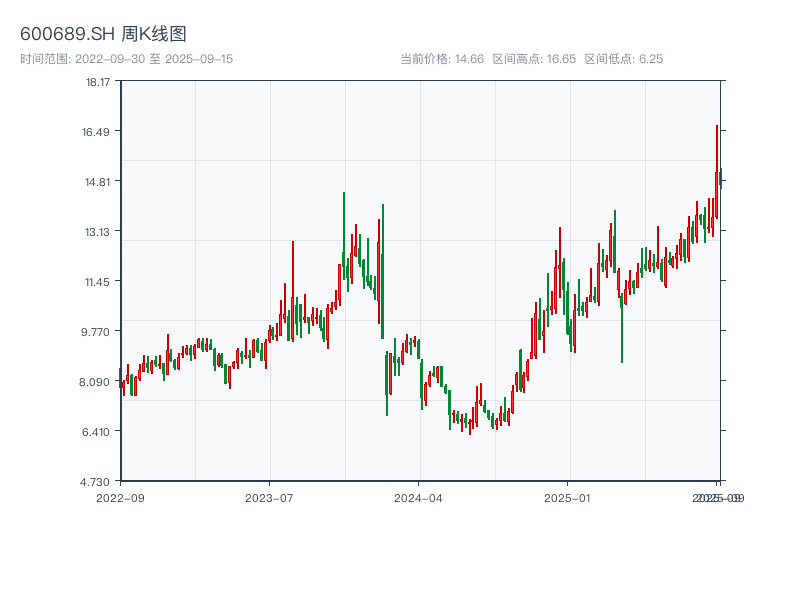Click the y-axis label 18.17
The height and width of the screenshot is (600, 800).
[97, 82]
